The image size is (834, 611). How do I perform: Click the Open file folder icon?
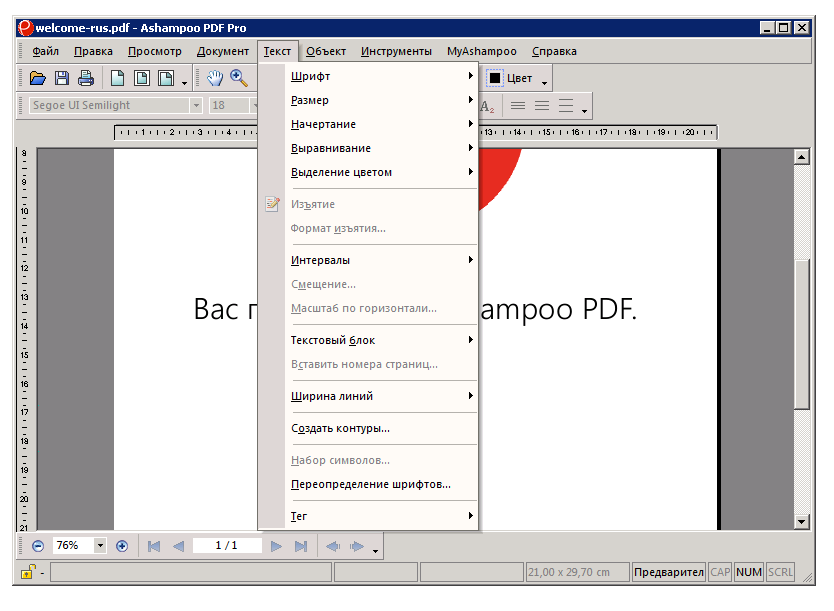click(37, 79)
